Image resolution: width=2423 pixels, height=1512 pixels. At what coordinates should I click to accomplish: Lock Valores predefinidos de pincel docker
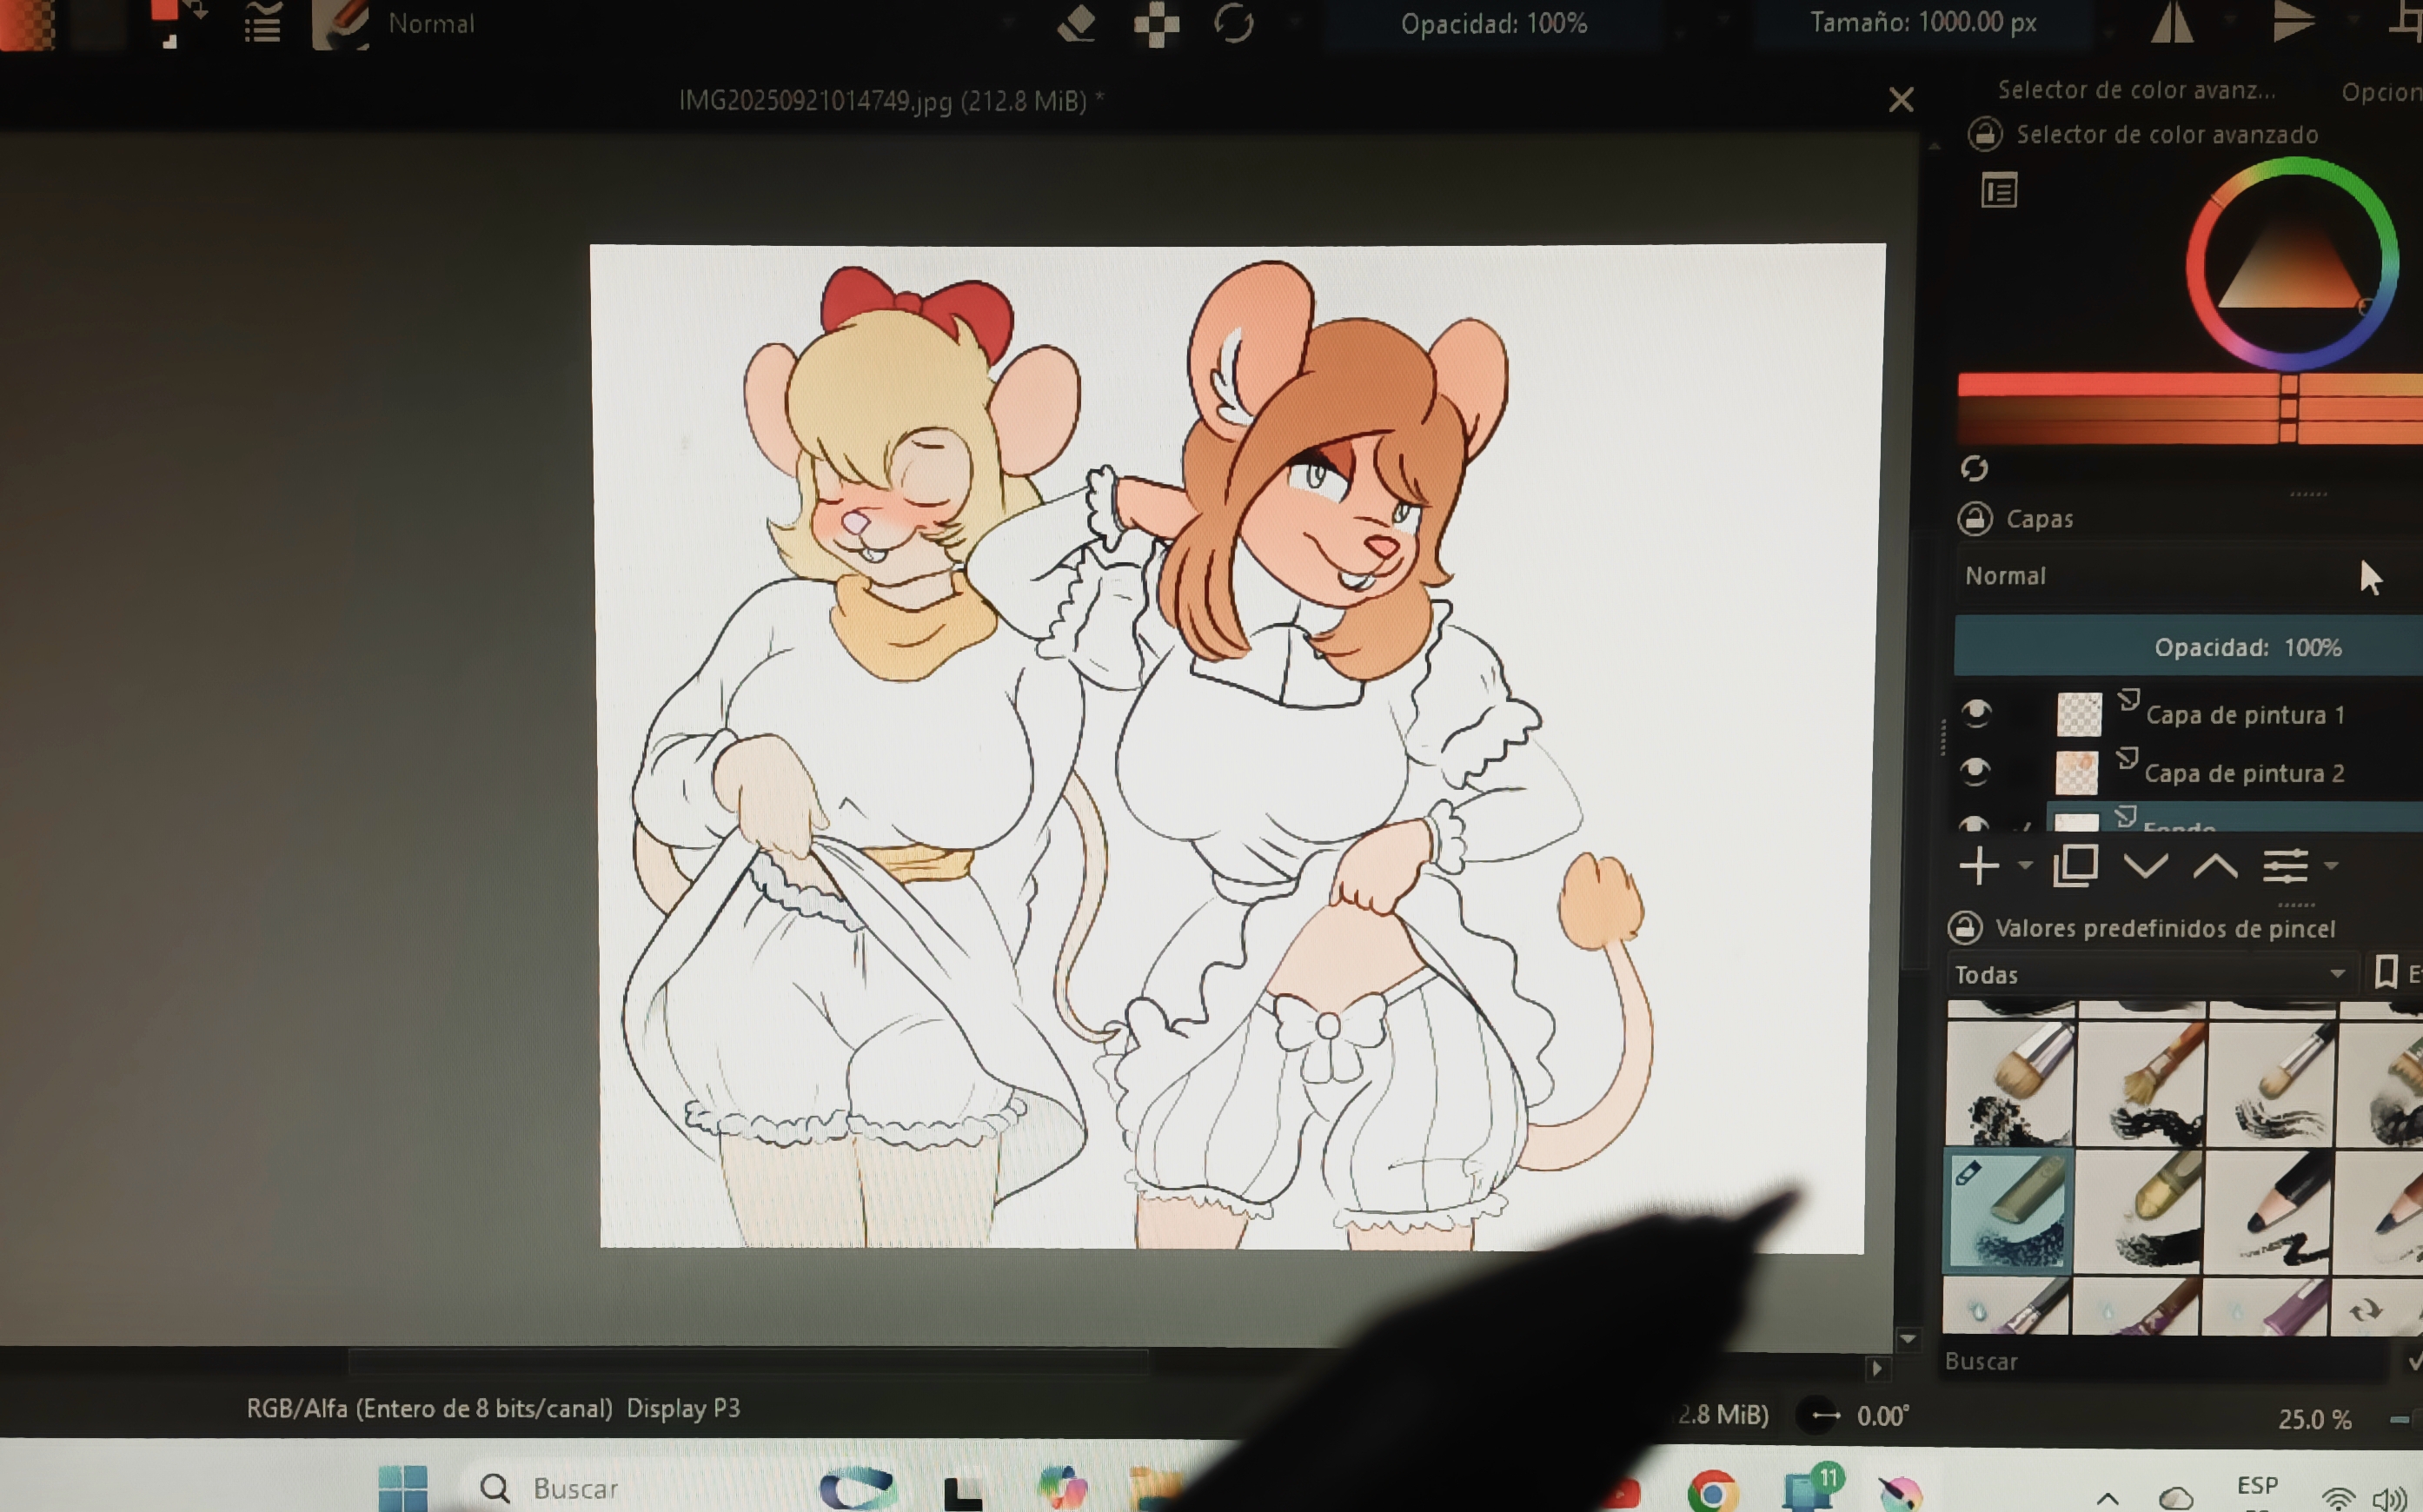point(1965,928)
